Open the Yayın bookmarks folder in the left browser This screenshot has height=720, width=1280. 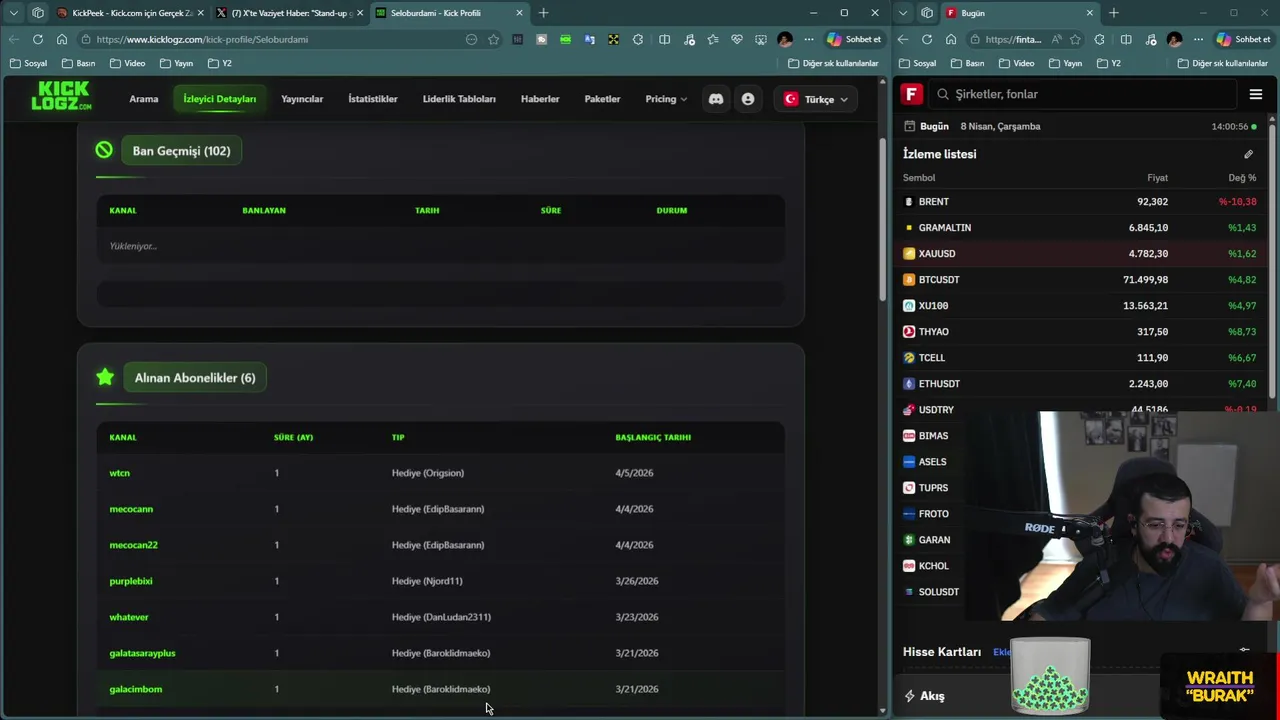[x=176, y=63]
